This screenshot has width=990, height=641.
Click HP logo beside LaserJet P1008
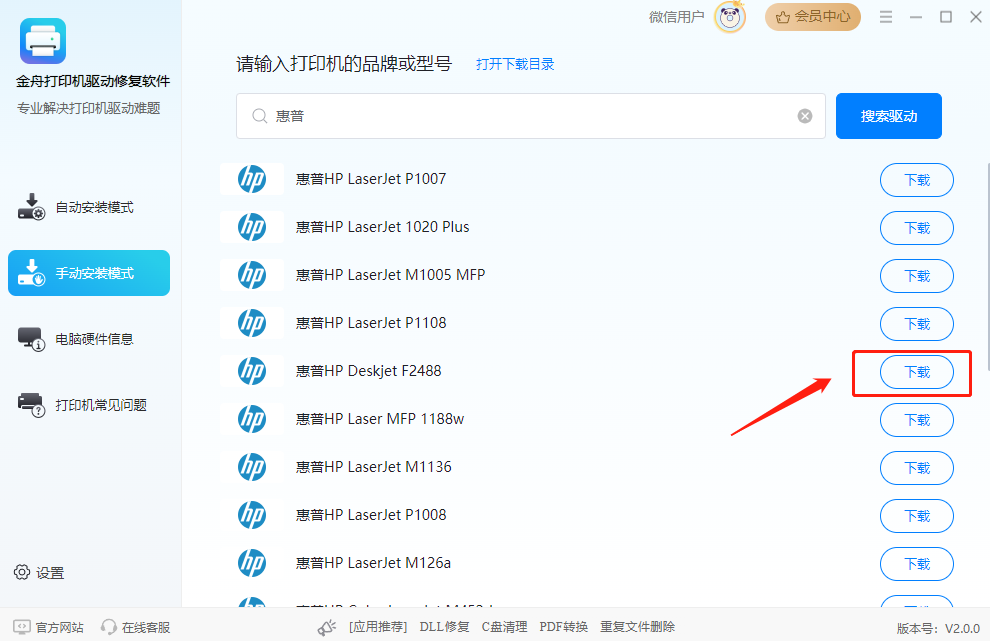click(252, 515)
